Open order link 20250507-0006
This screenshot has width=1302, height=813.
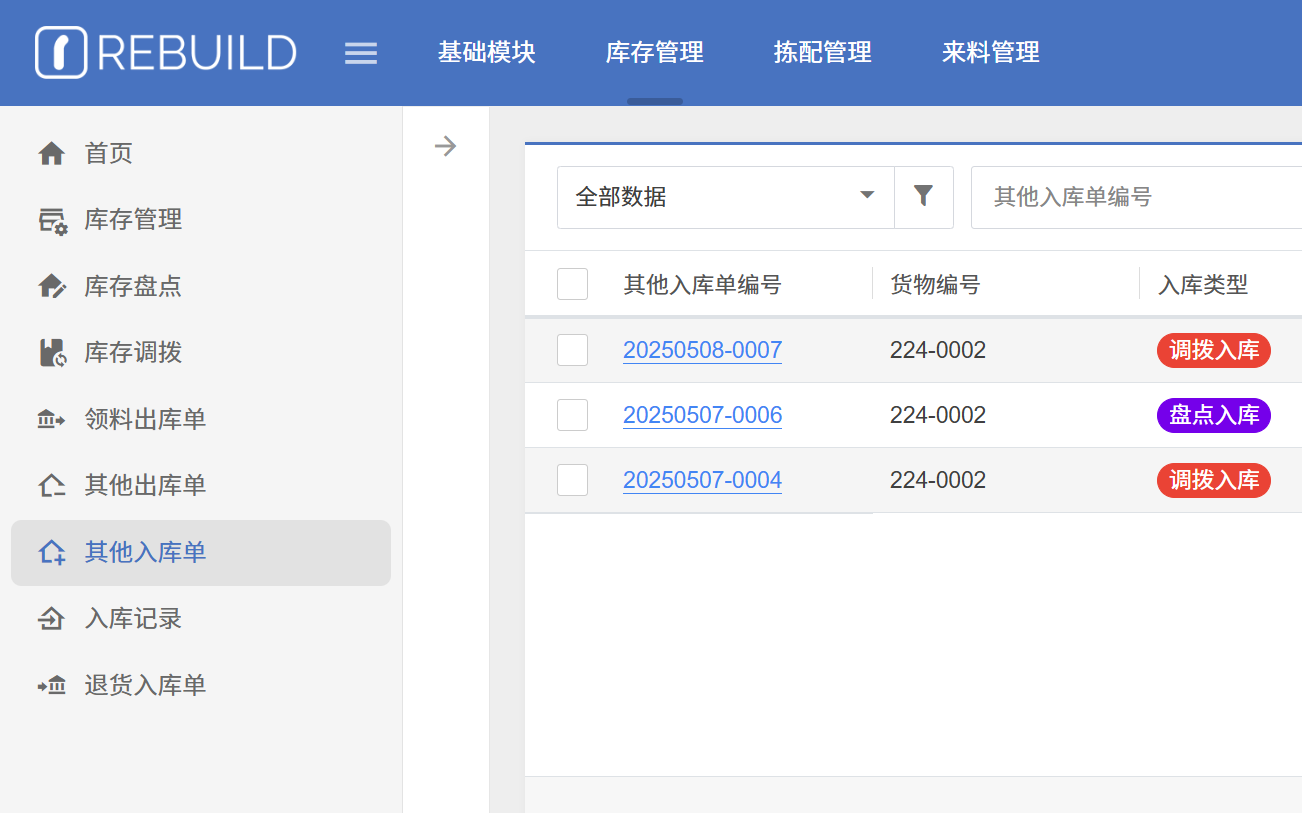pyautogui.click(x=702, y=415)
